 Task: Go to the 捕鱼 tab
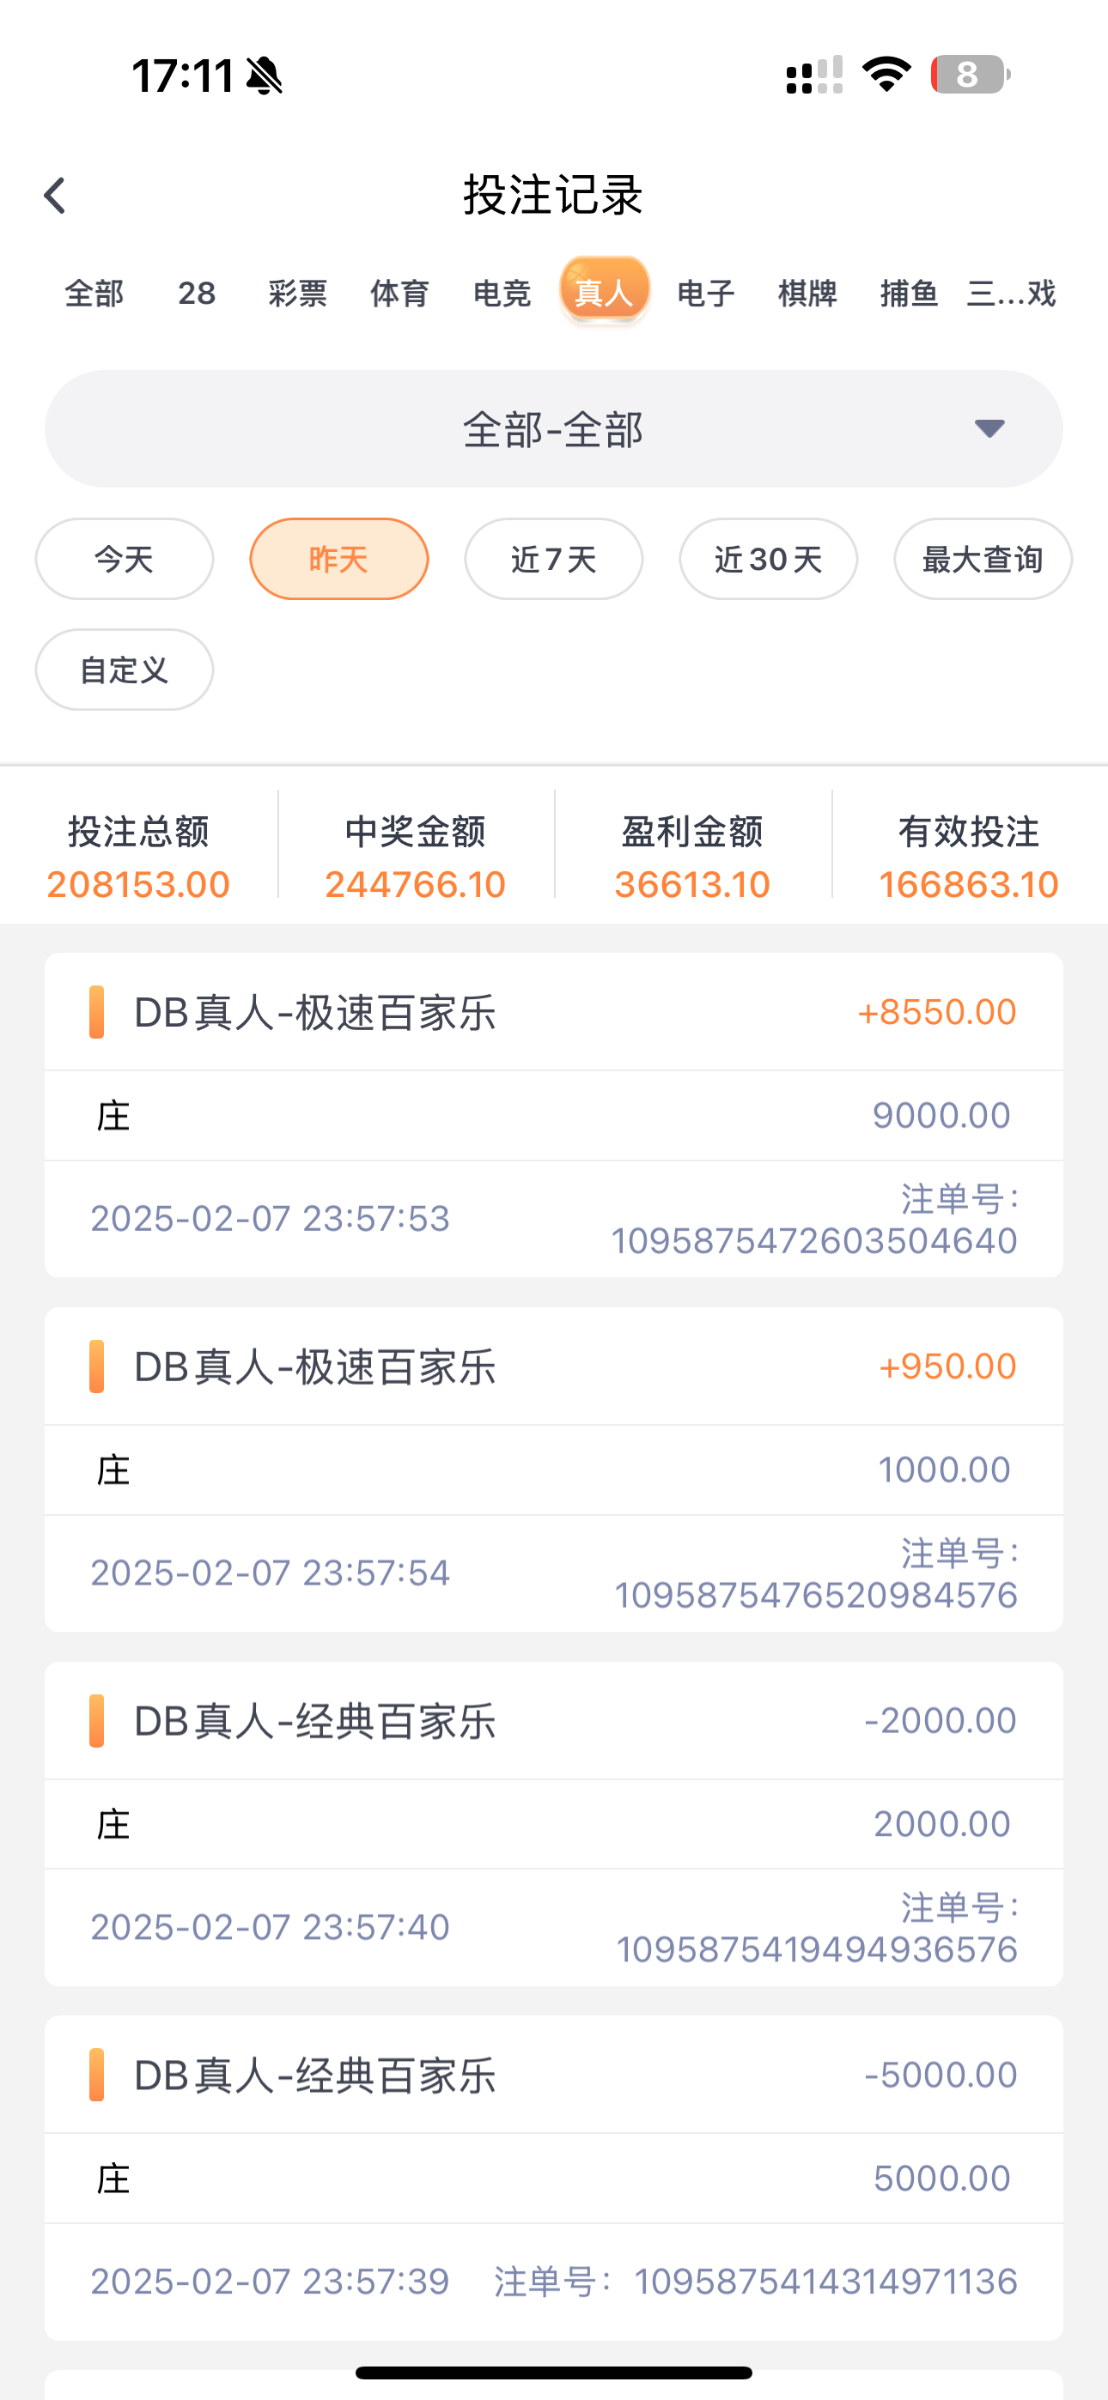(909, 293)
